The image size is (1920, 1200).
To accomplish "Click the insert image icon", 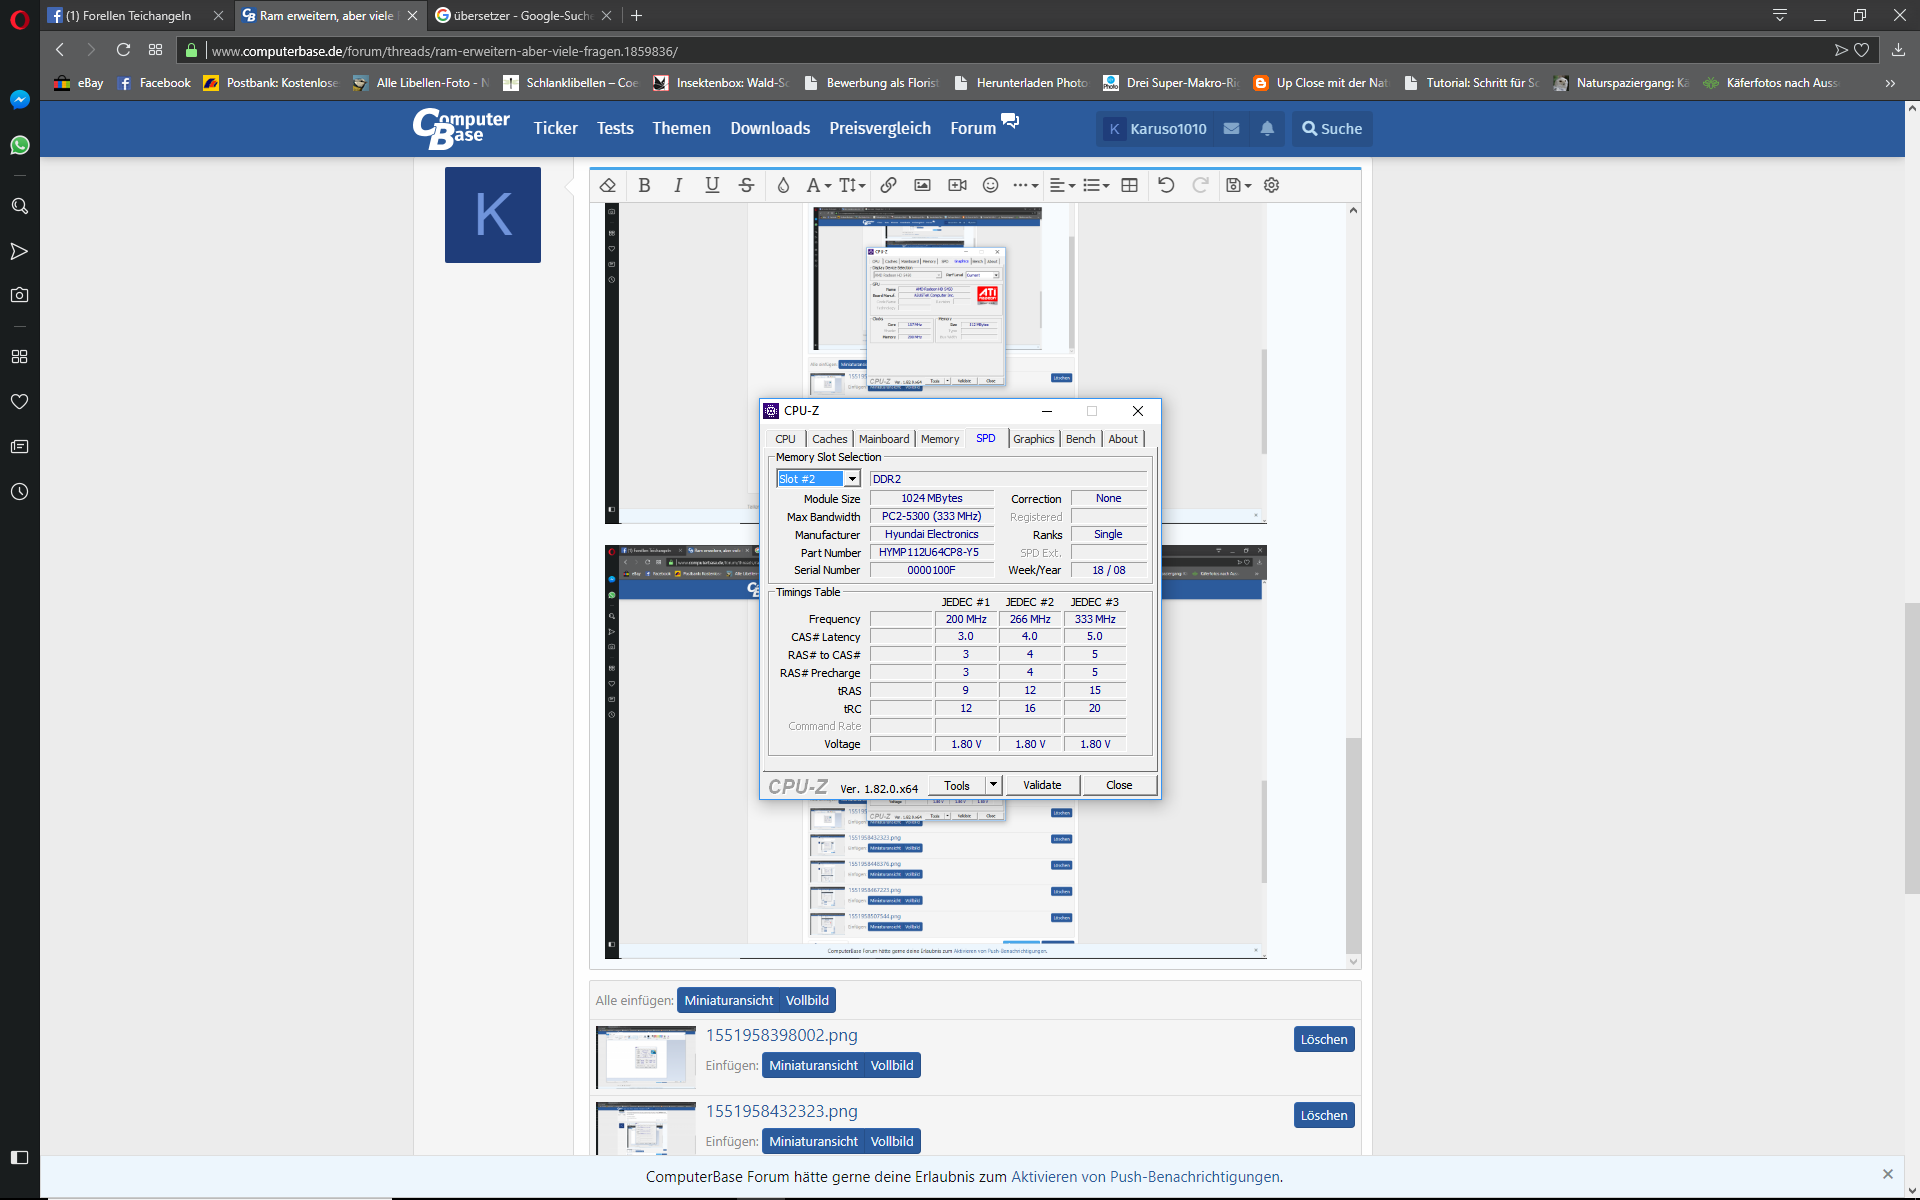I will click(922, 185).
